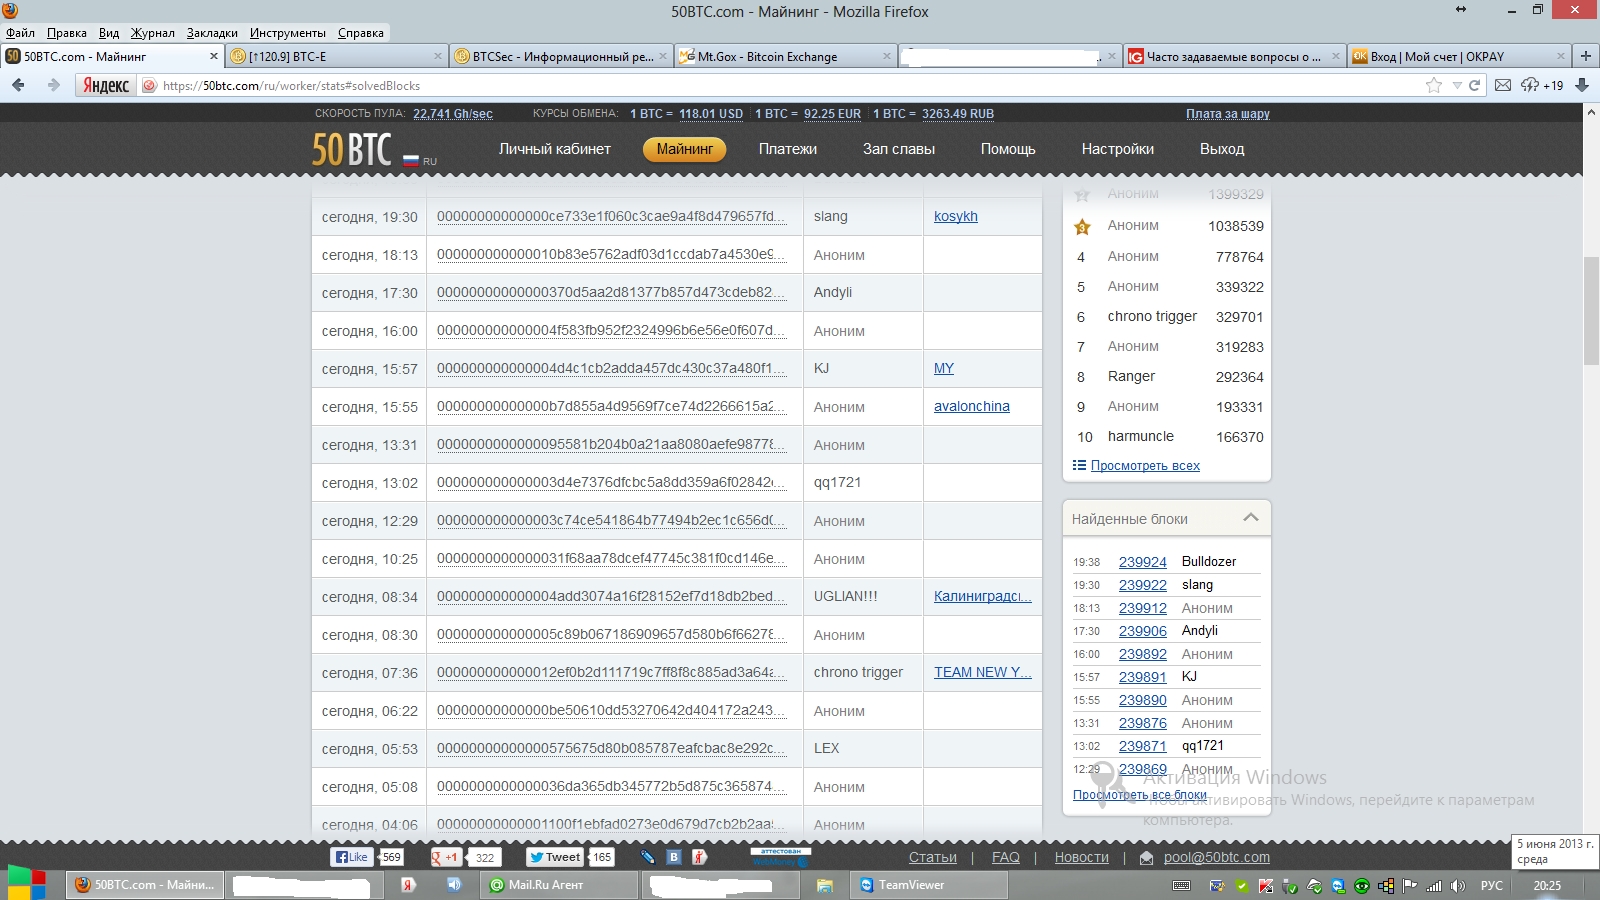Open the Закладки menu
The height and width of the screenshot is (900, 1600).
pyautogui.click(x=212, y=33)
